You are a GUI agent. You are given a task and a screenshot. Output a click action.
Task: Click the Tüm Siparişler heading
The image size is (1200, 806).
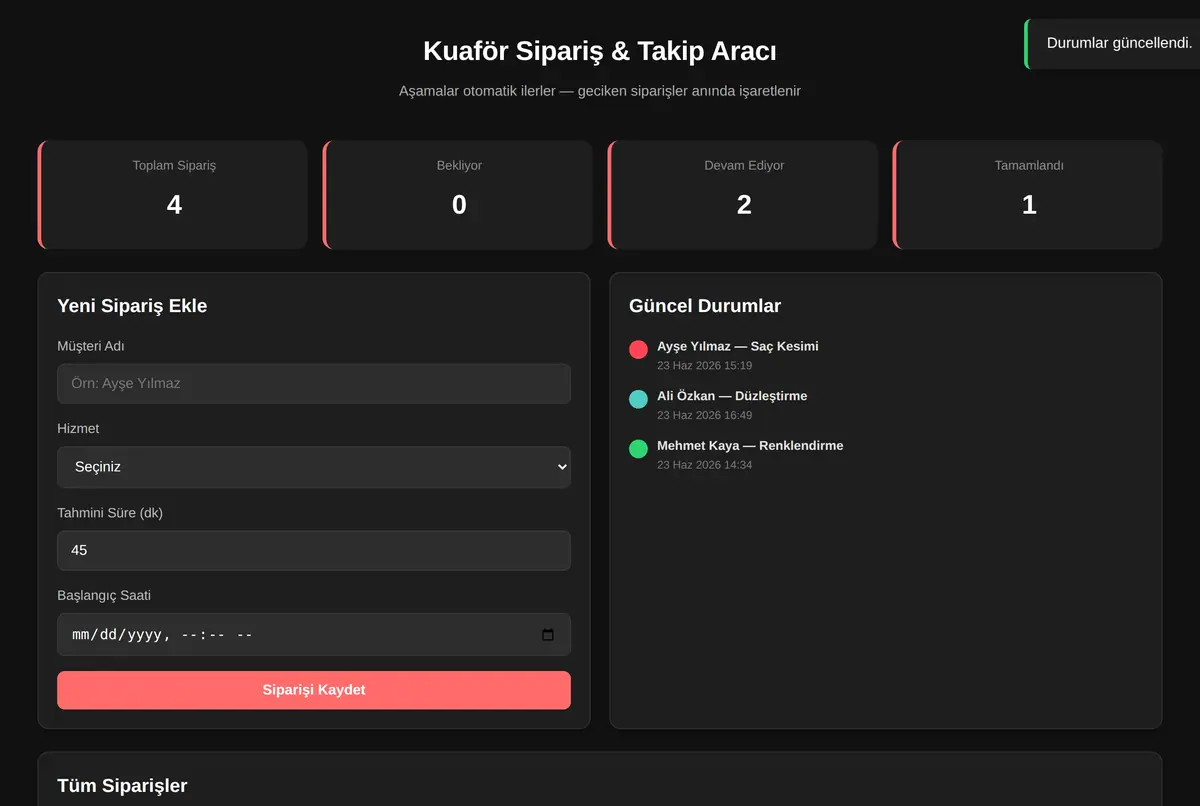122,786
